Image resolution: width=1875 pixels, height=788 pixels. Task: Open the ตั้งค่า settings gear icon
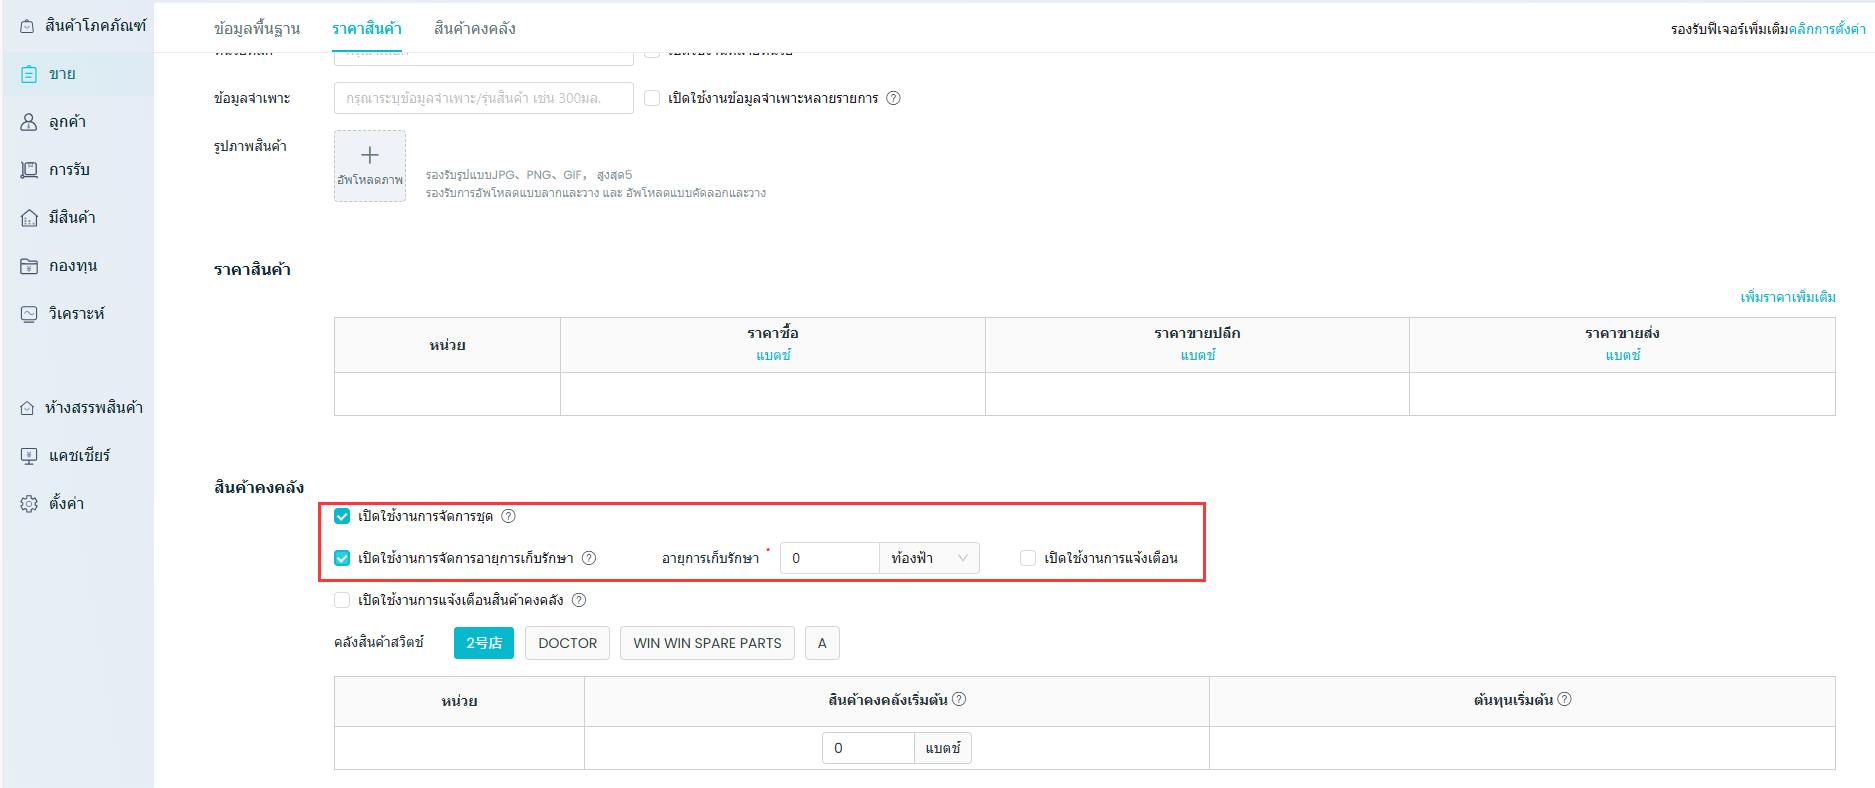[29, 504]
